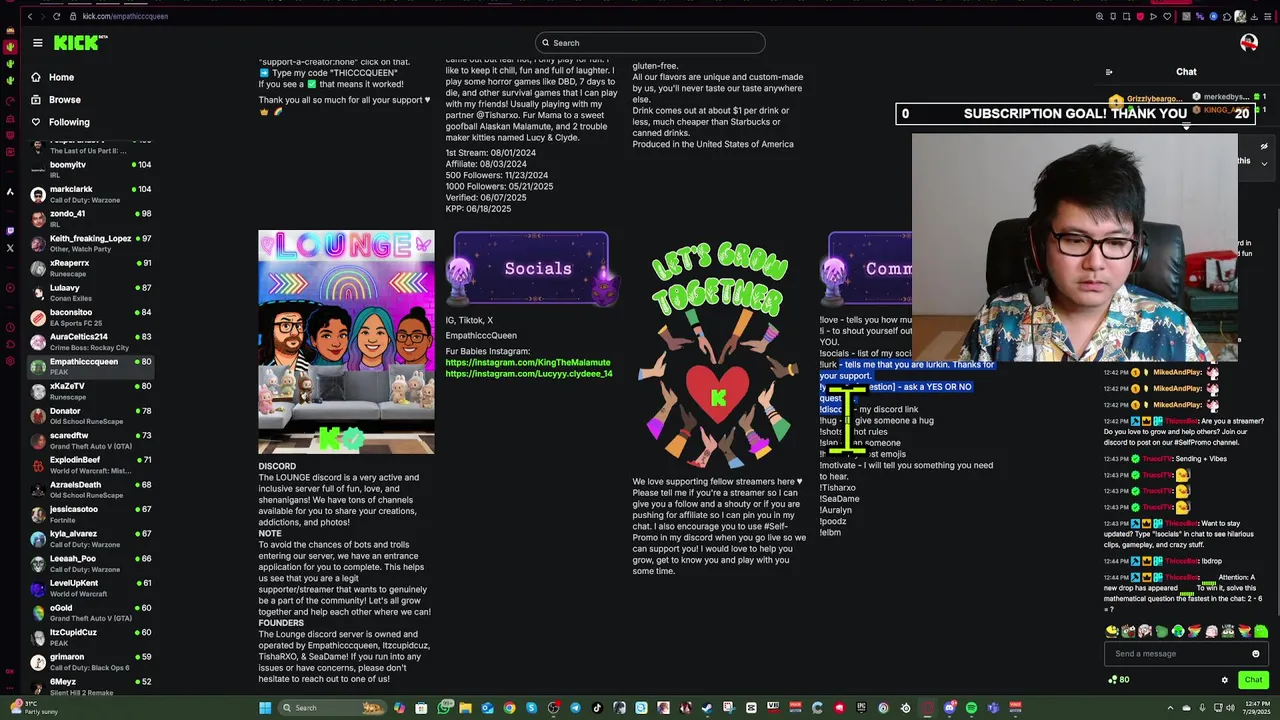The height and width of the screenshot is (720, 1280).
Task: Open markclarkk Warzone channel
Action: [x=90, y=194]
